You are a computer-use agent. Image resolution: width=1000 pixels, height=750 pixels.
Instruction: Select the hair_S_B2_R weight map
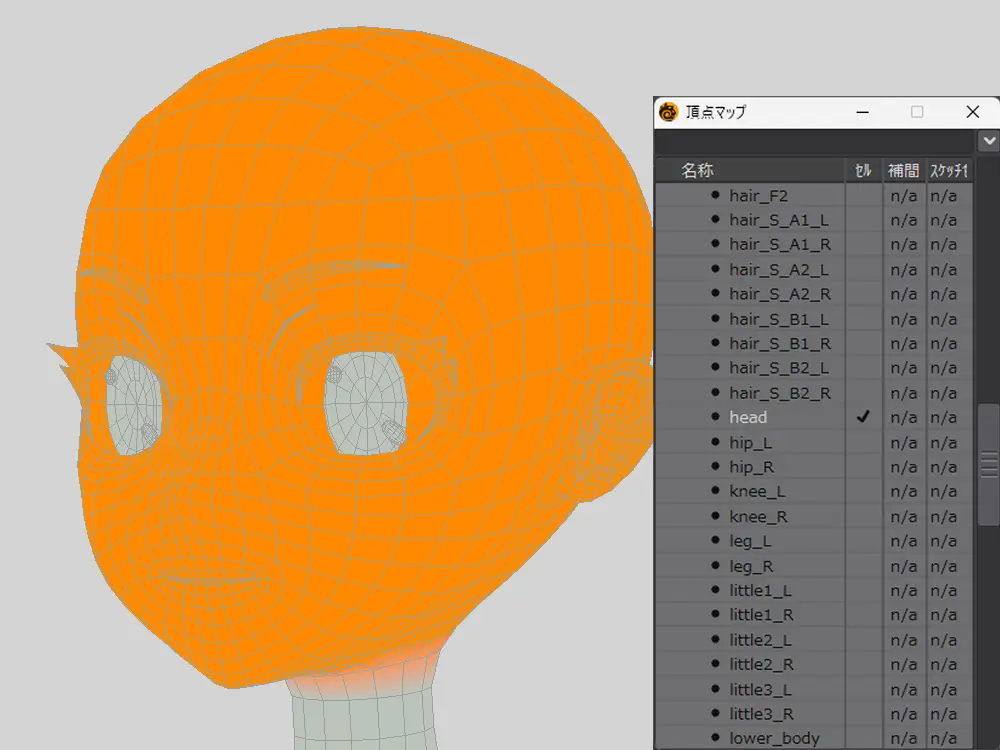coord(780,393)
